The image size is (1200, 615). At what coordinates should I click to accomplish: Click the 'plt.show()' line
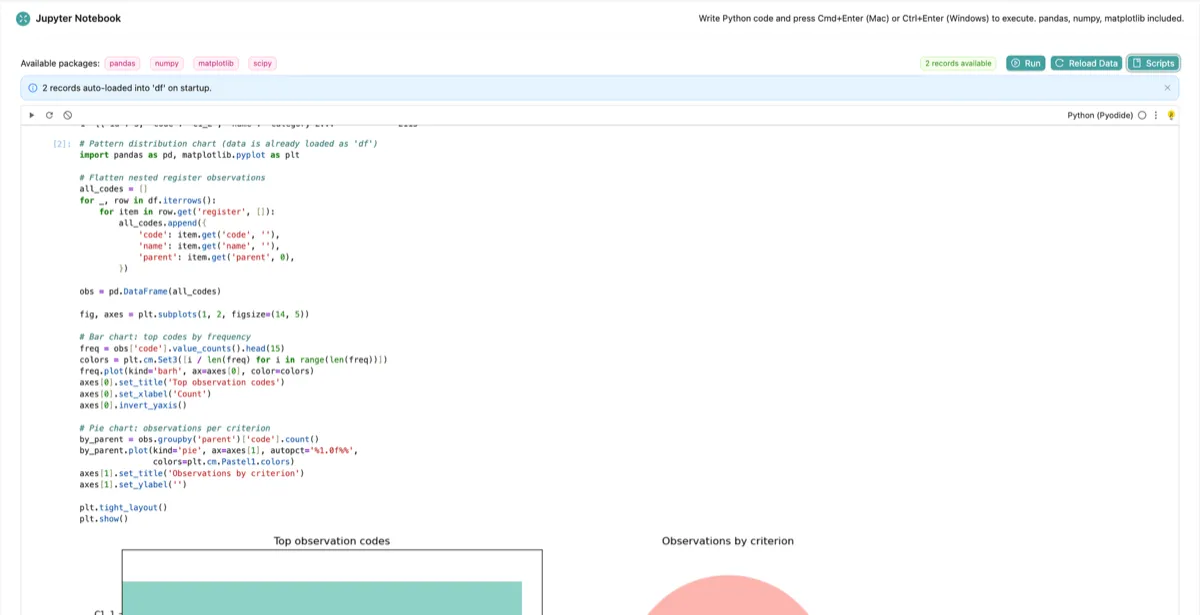[x=104, y=519]
